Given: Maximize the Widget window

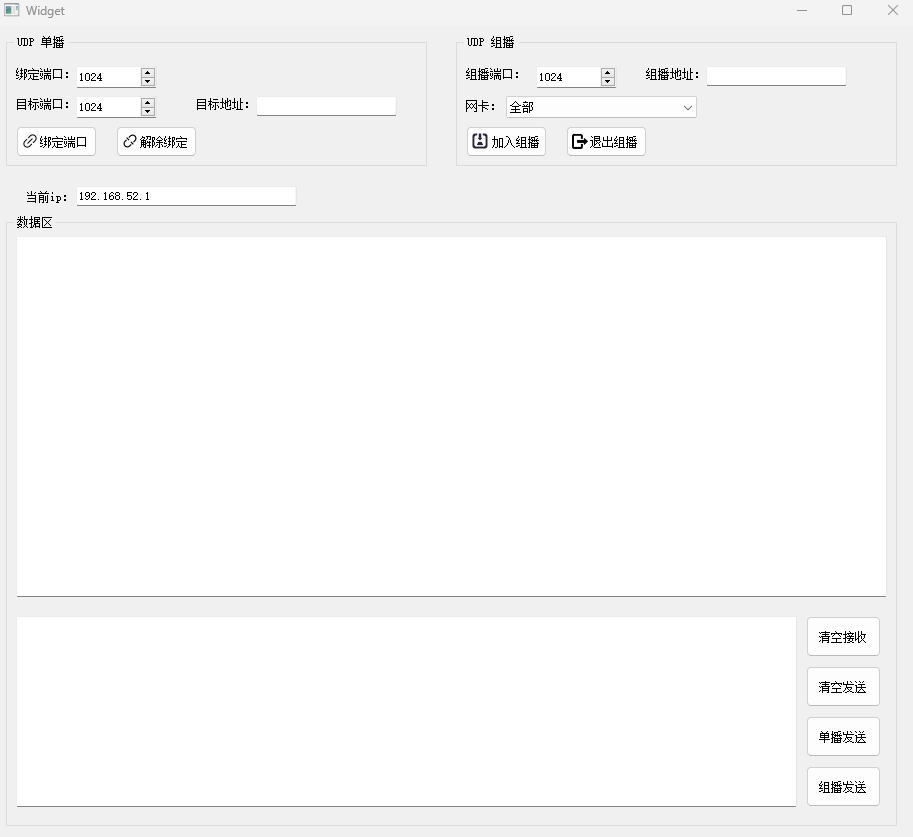Looking at the screenshot, I should 847,10.
